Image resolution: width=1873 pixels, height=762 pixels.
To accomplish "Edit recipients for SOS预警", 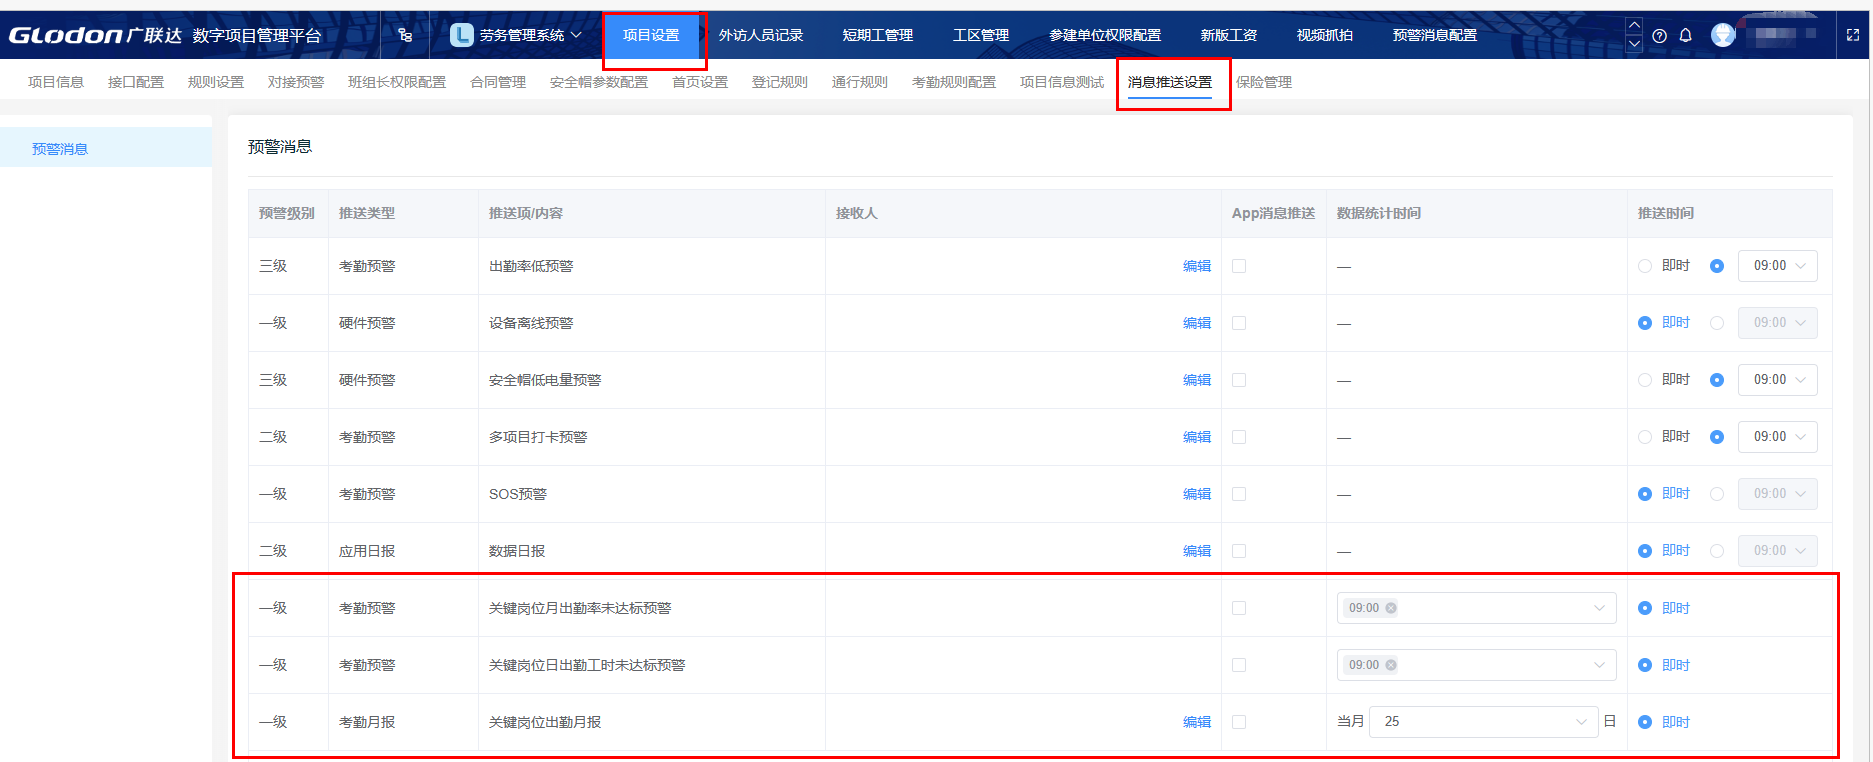I will (x=1197, y=494).
